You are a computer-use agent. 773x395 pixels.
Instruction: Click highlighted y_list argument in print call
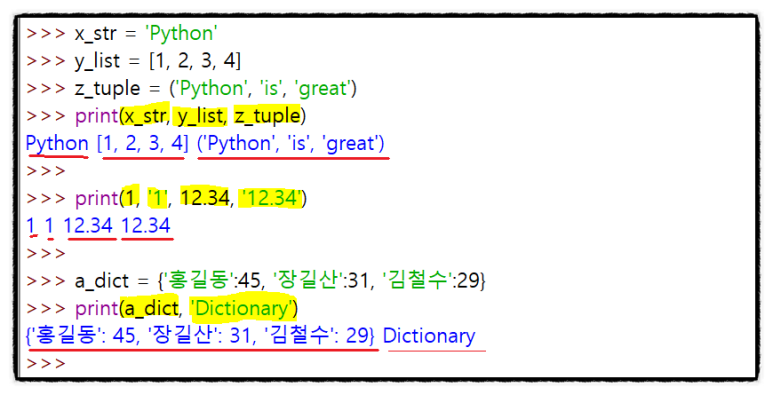tap(200, 115)
